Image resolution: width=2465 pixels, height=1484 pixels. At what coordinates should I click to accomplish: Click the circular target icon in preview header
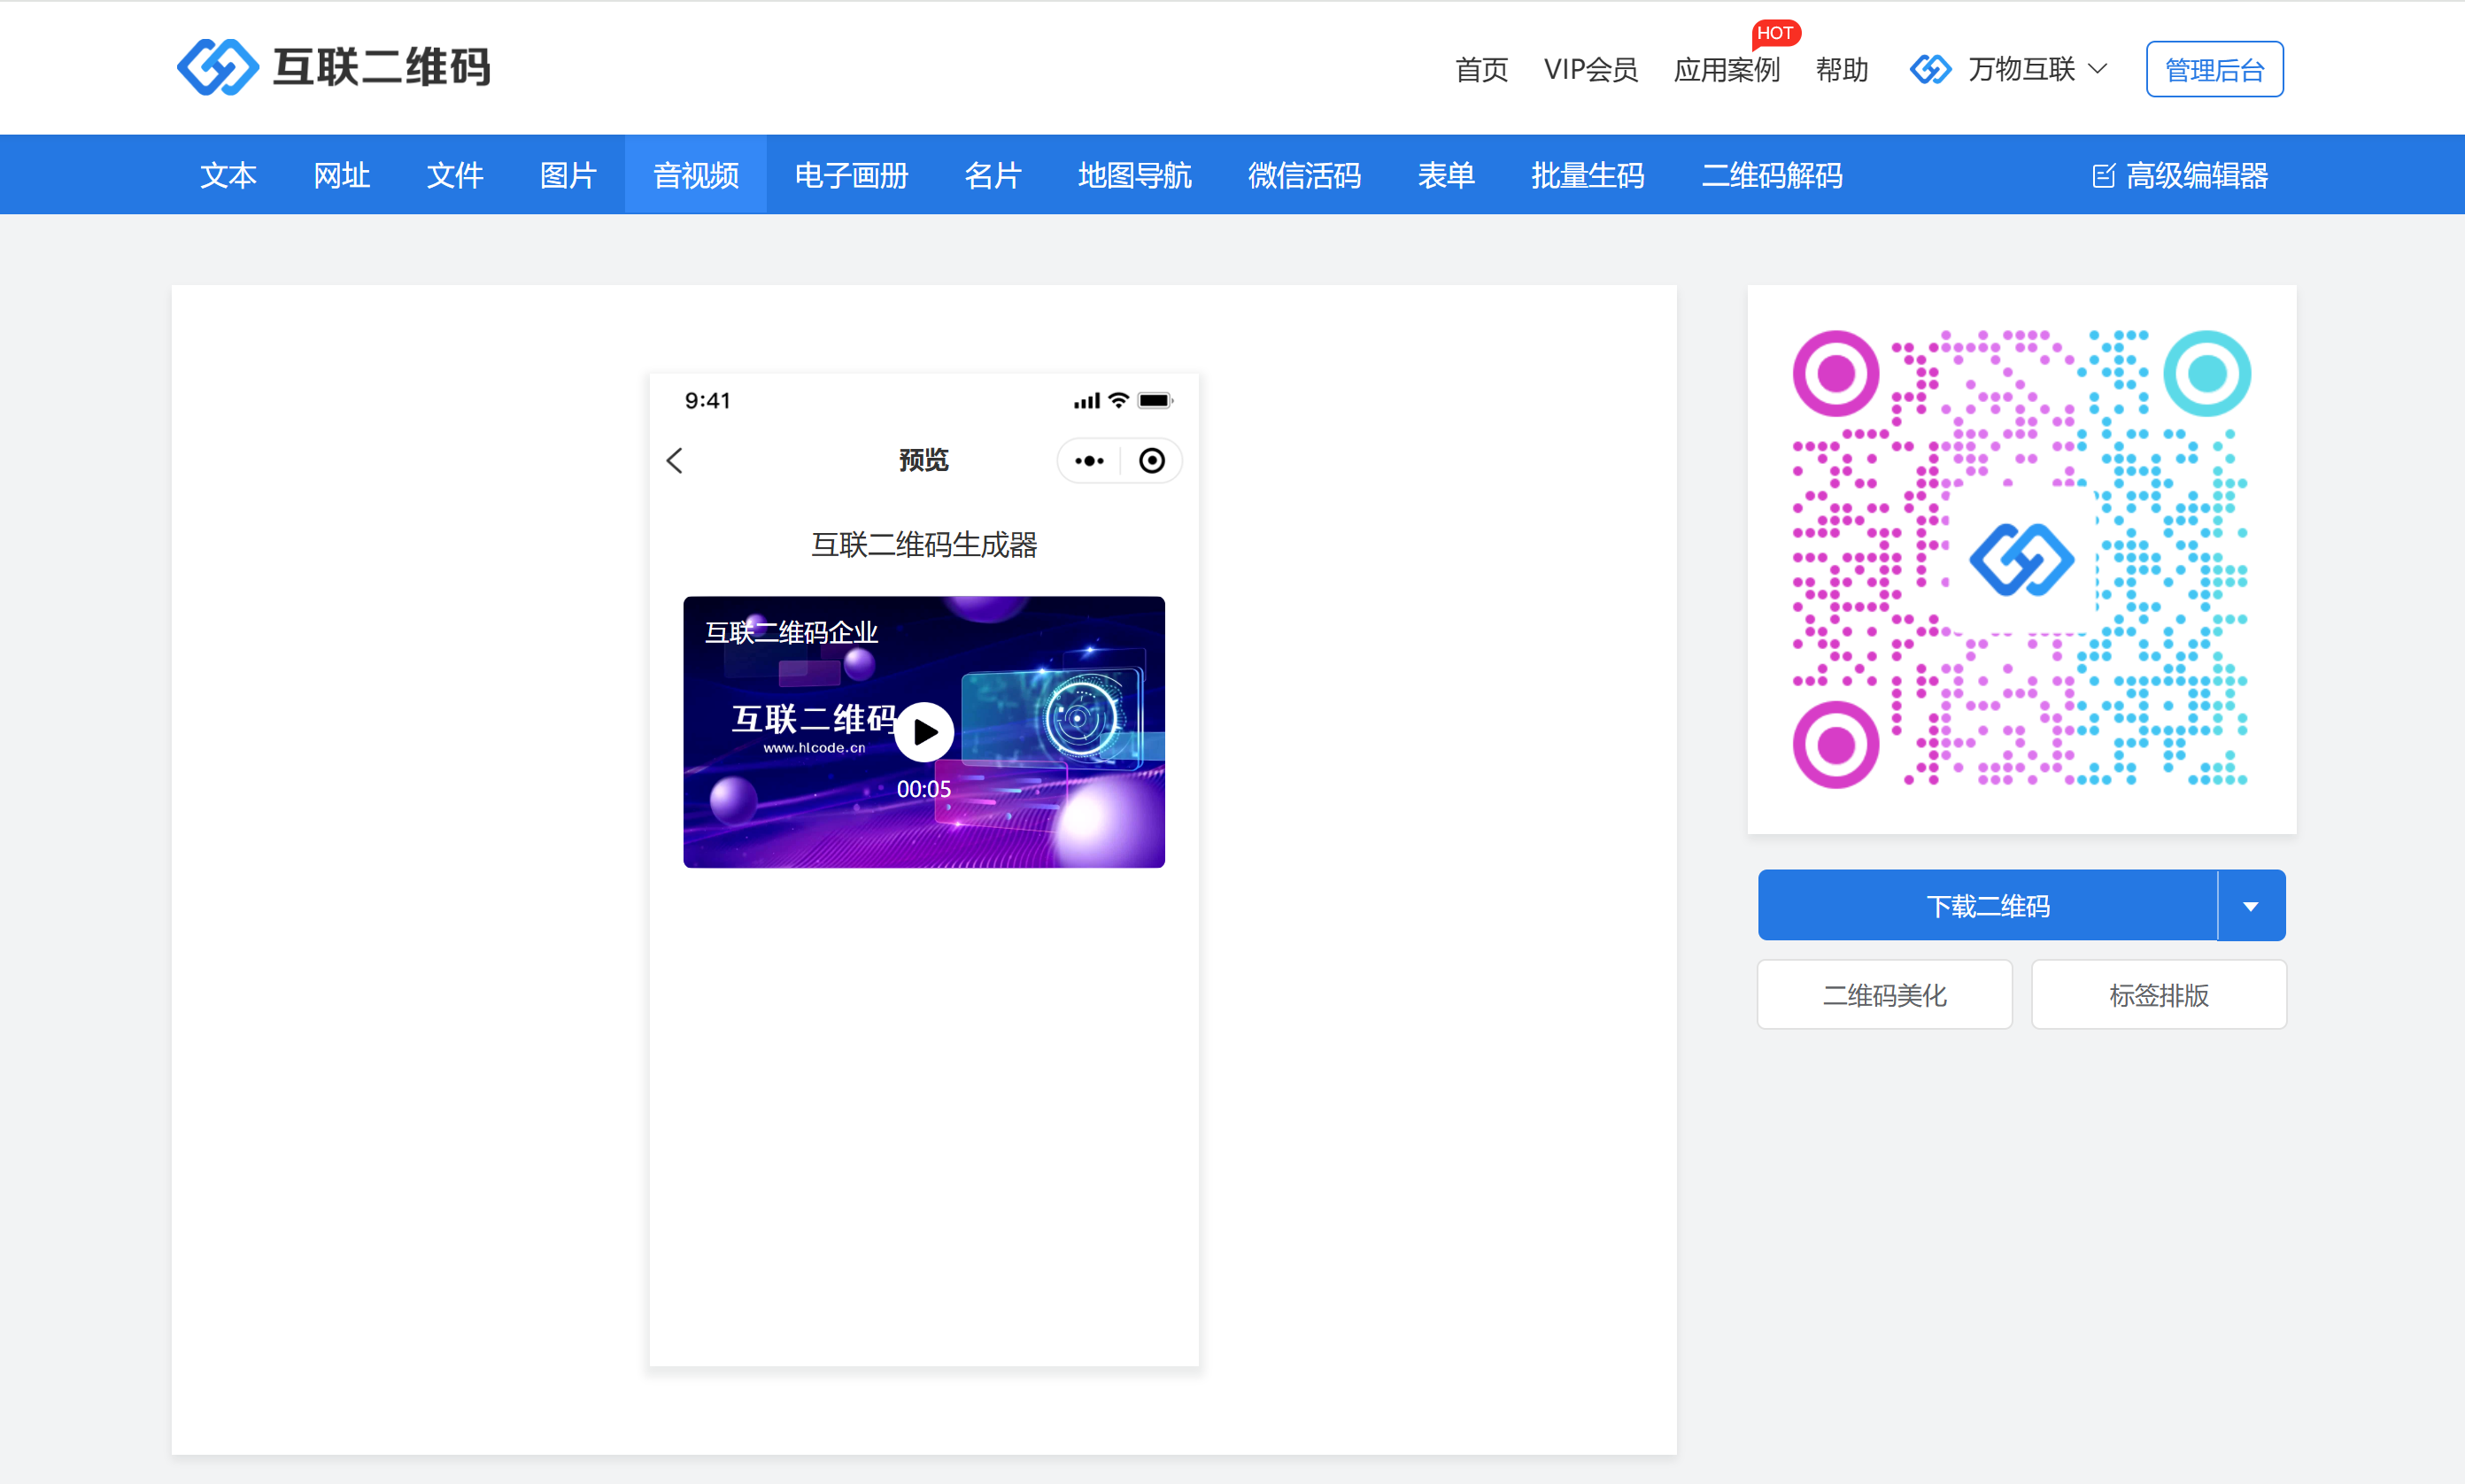pyautogui.click(x=1152, y=461)
